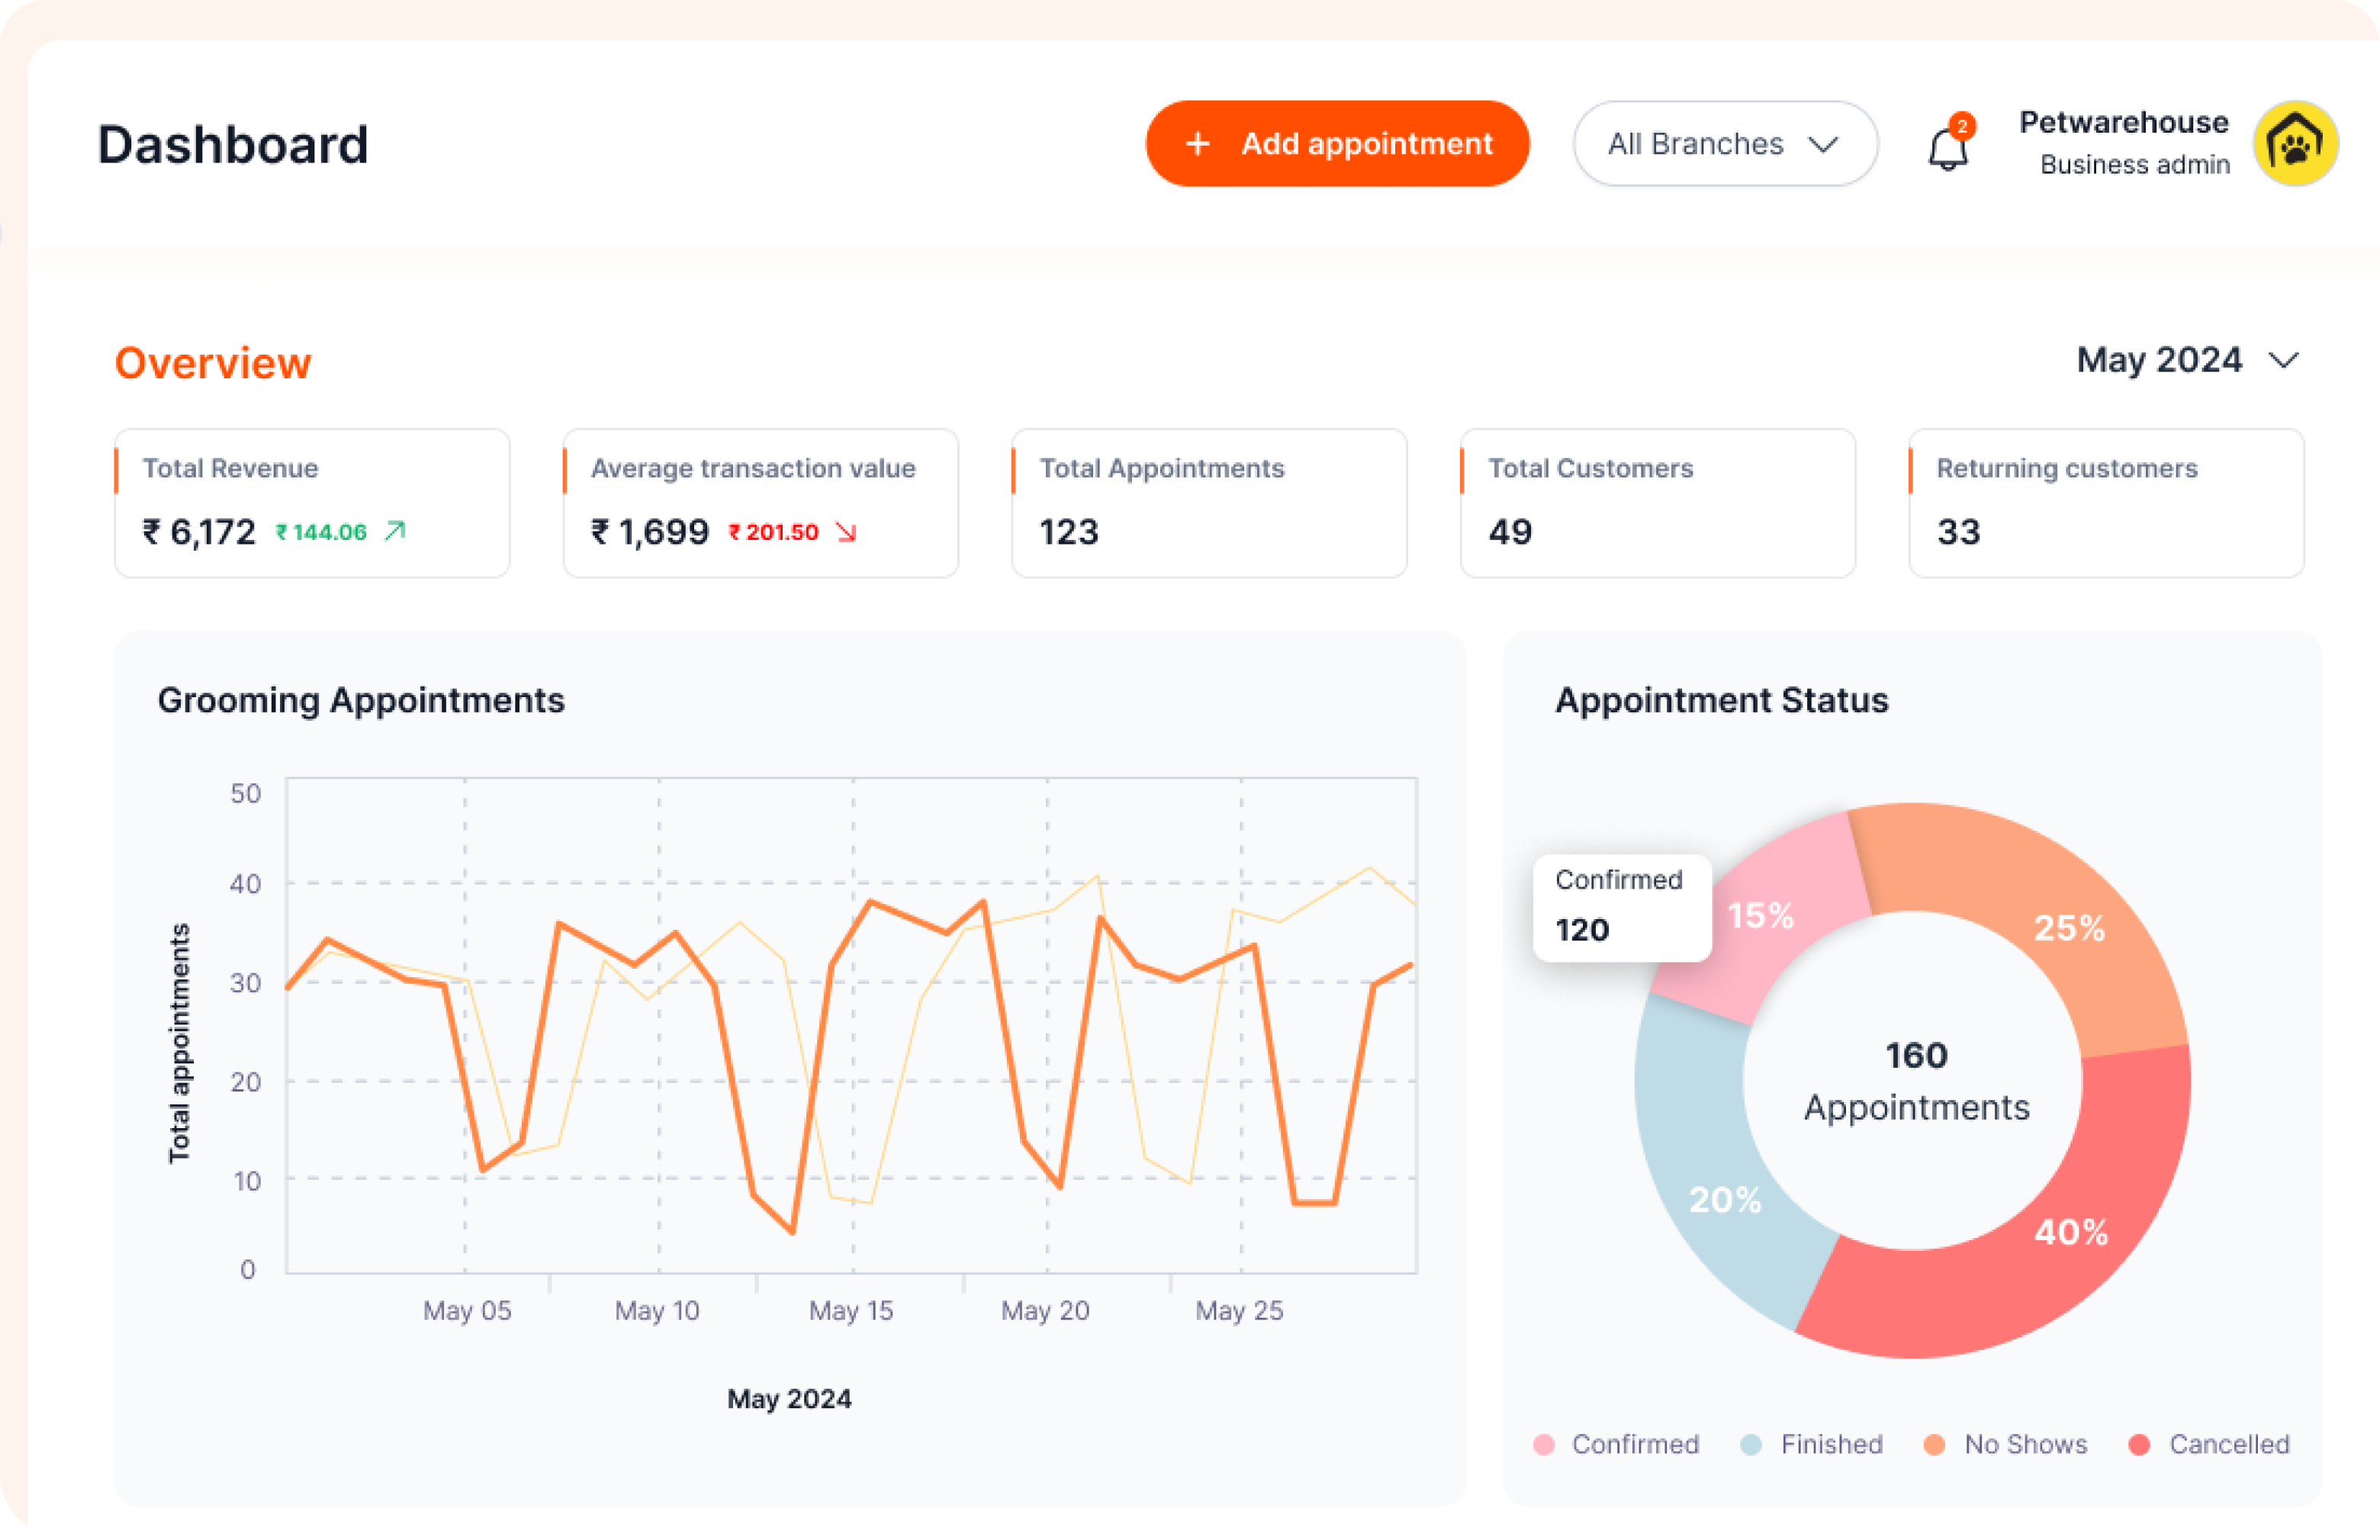Click the Confirmed 120 tooltip
2380x1540 pixels.
coord(1622,908)
